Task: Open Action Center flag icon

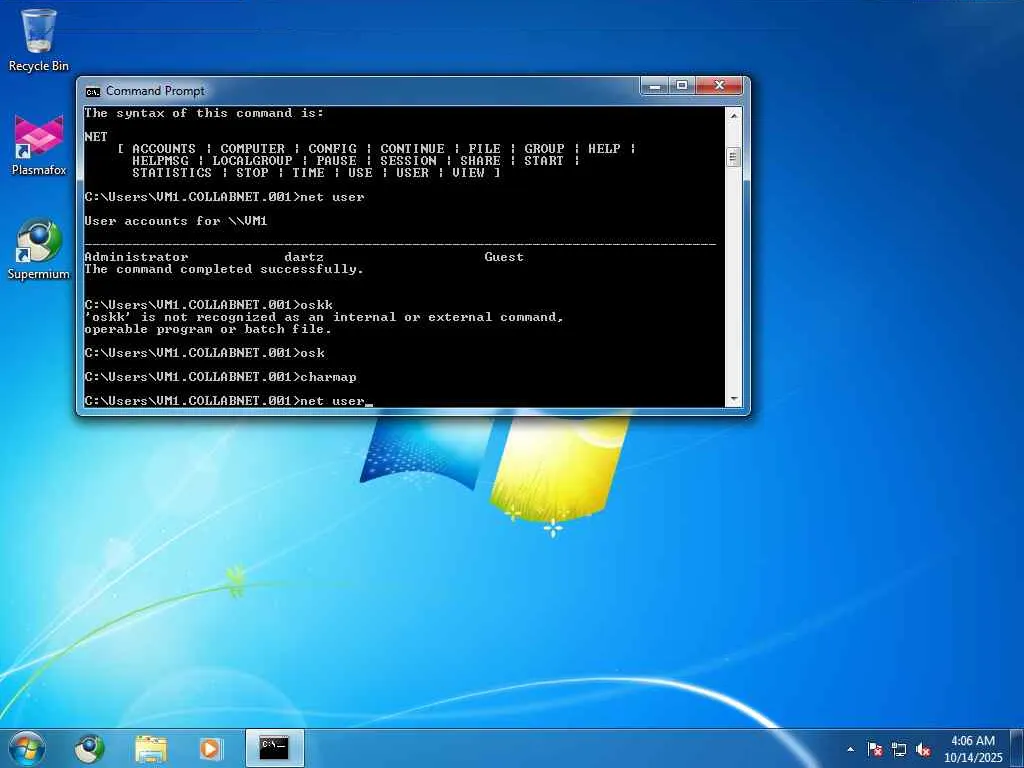Action: pos(875,749)
